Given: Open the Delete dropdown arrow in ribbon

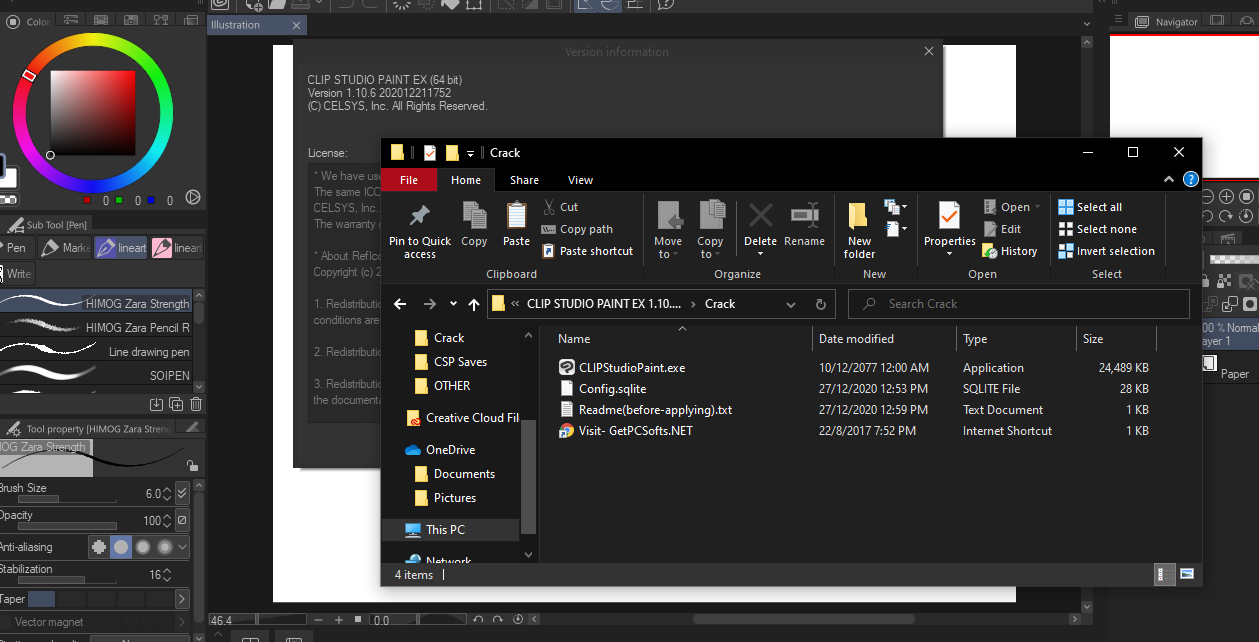Looking at the screenshot, I should click(760, 254).
